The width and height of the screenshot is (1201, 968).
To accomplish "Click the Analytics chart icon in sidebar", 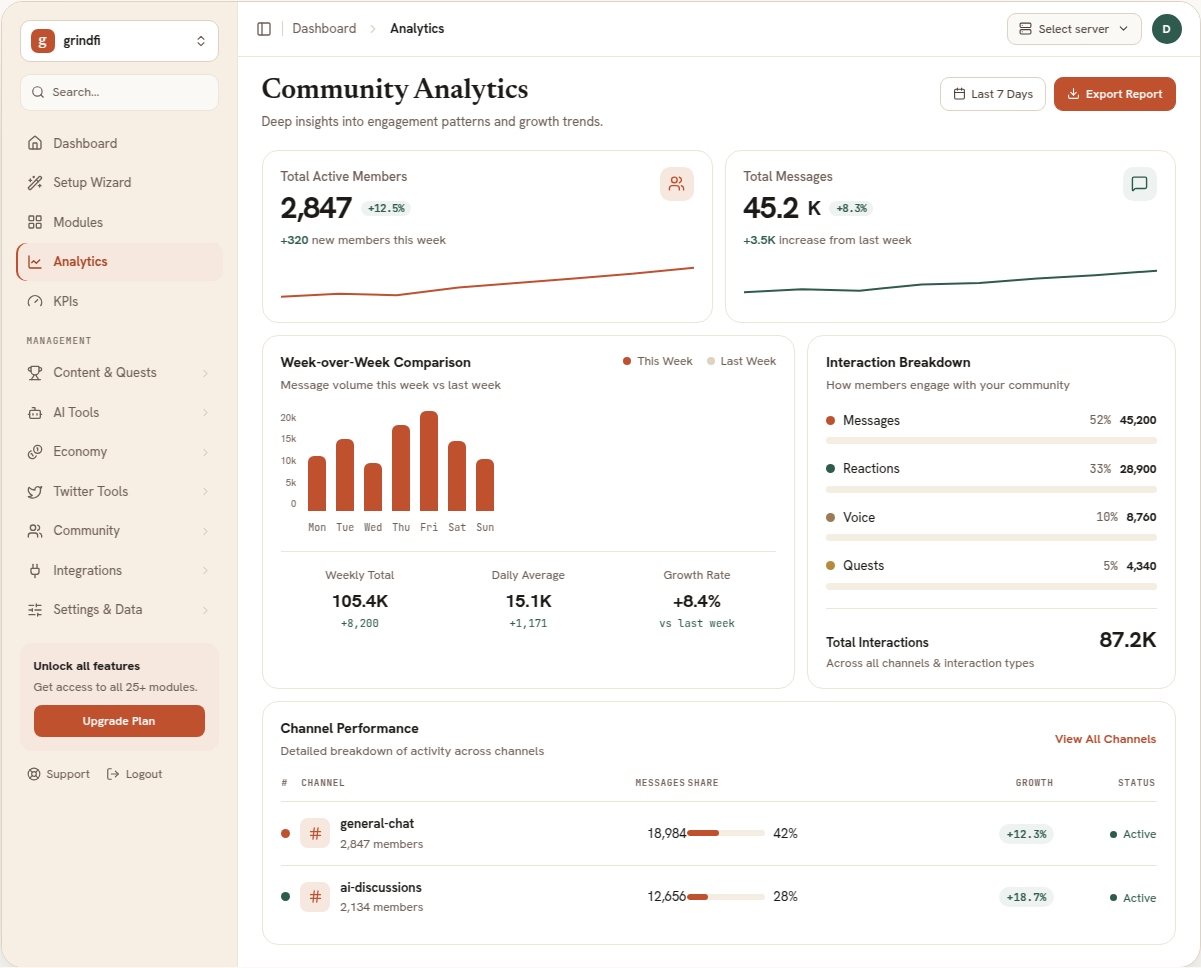I will point(35,262).
